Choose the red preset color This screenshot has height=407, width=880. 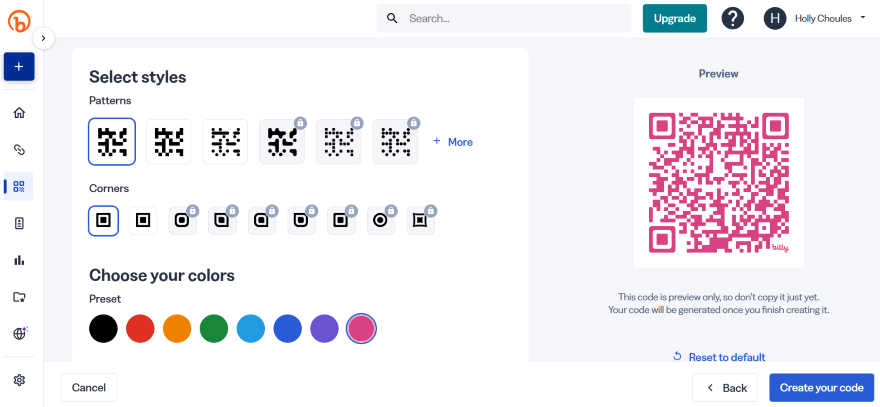click(140, 328)
